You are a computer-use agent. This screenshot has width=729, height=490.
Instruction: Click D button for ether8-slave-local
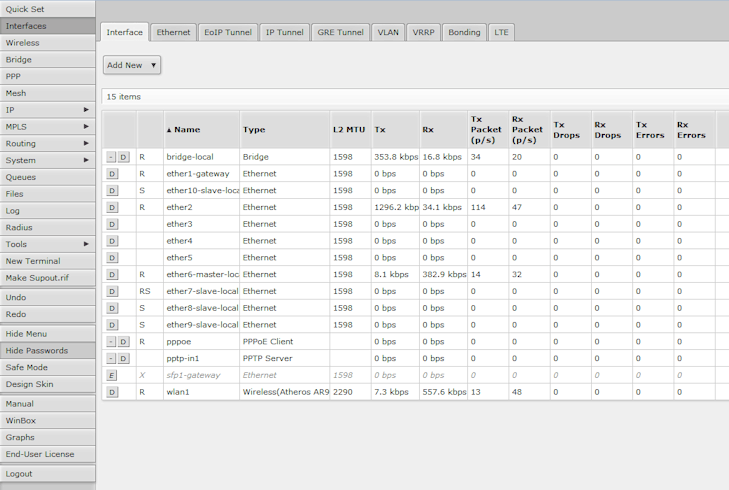tap(112, 308)
